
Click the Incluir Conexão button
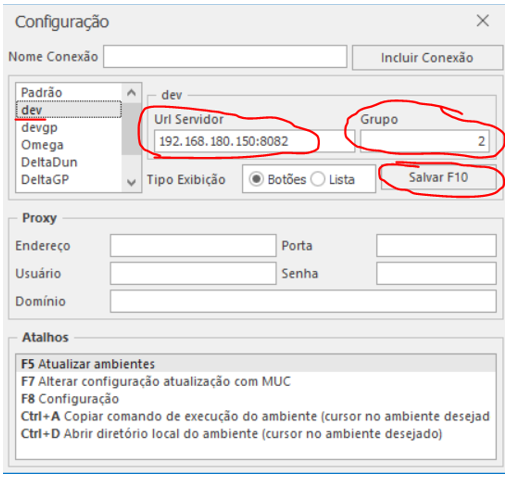427,58
